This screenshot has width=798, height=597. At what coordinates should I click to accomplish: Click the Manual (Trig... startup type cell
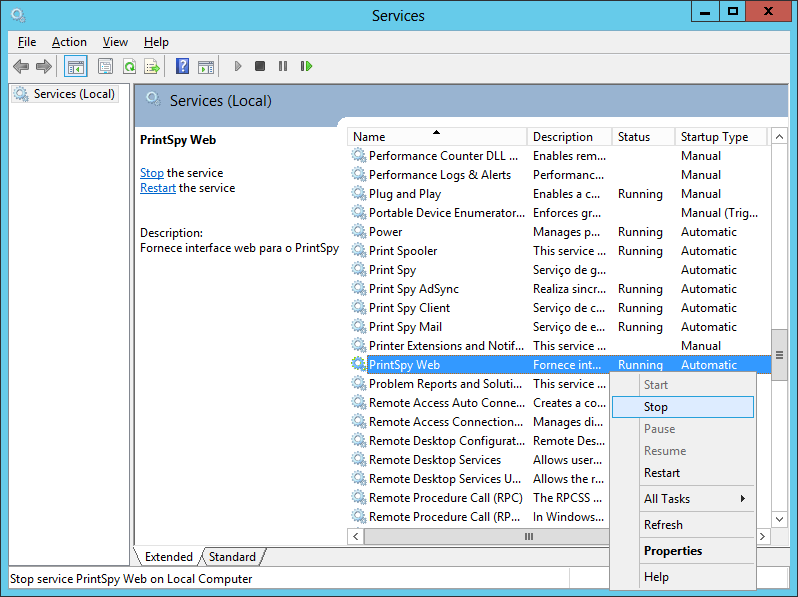coord(720,213)
